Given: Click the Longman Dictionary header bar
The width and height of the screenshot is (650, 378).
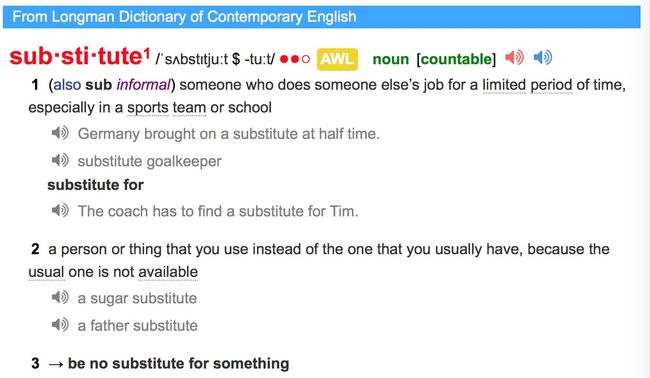Looking at the screenshot, I should (321, 17).
